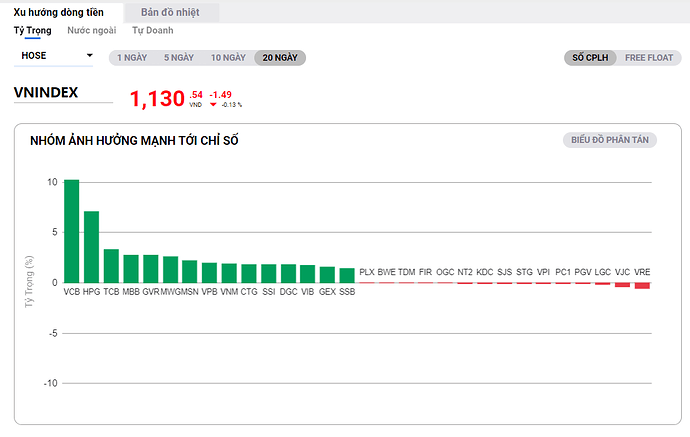Click the VNM green bar
Image resolution: width=690 pixels, height=437 pixels.
pos(229,273)
